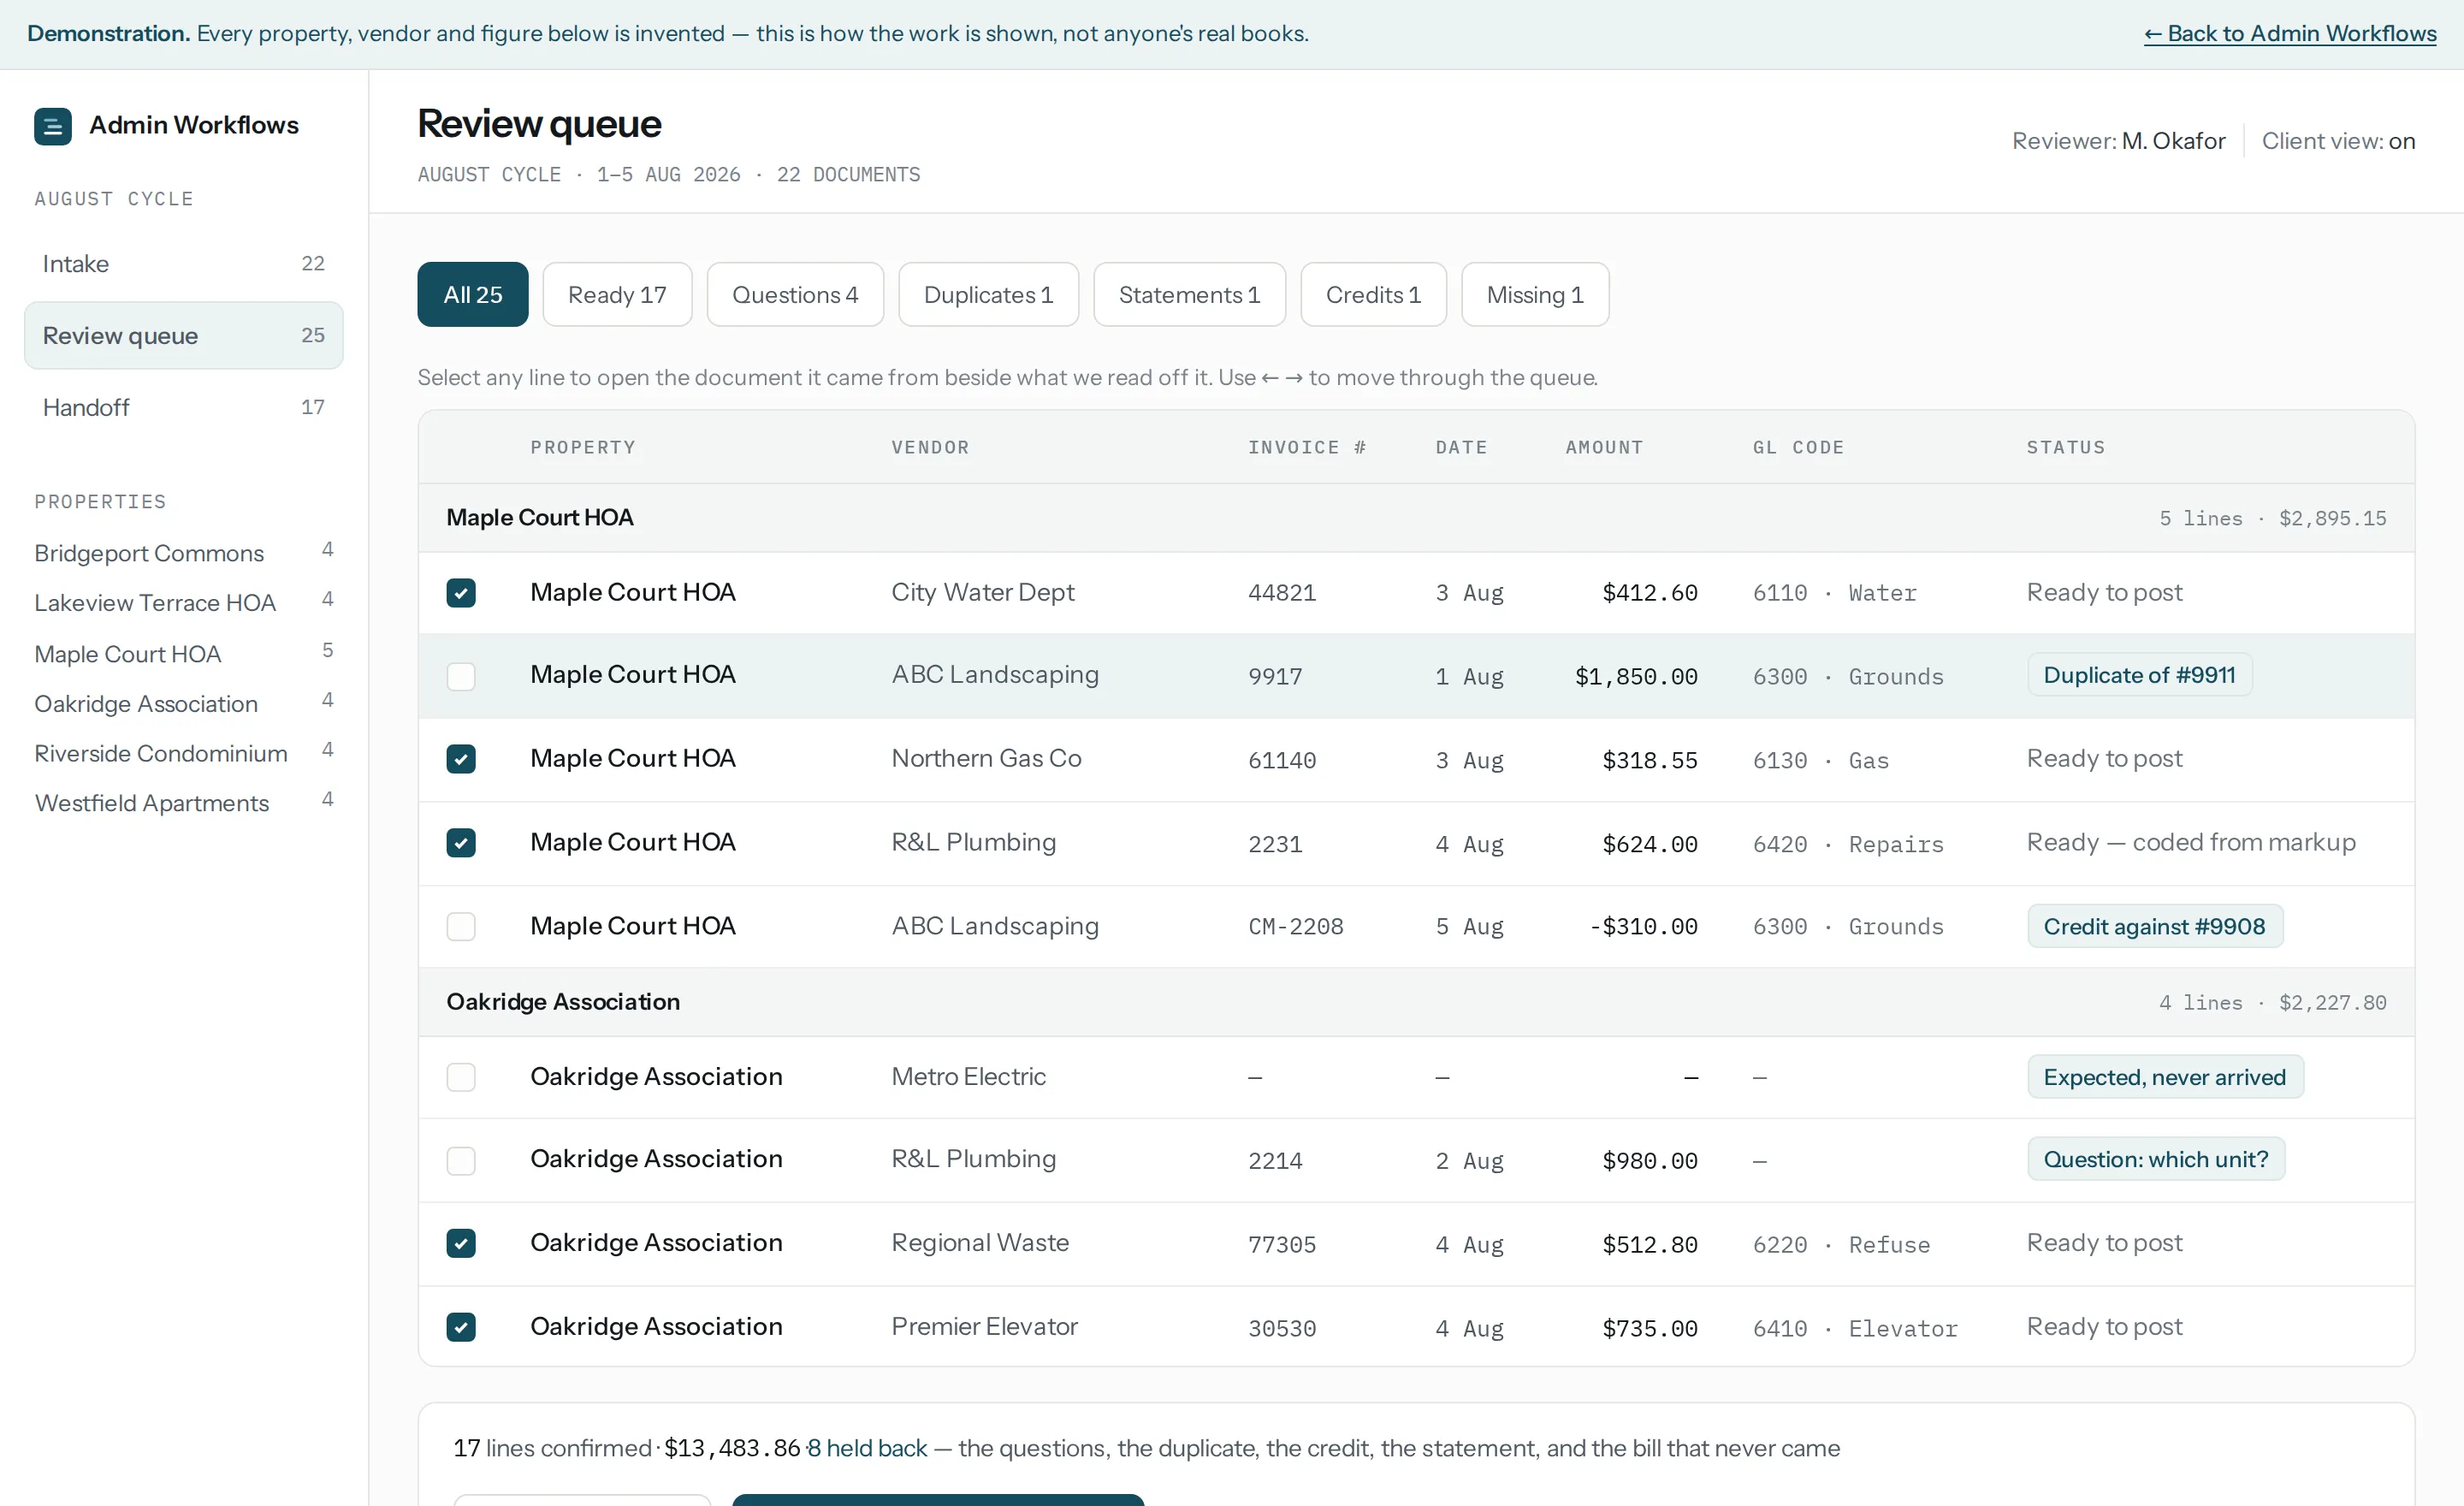Click the Amount column header

(1604, 448)
